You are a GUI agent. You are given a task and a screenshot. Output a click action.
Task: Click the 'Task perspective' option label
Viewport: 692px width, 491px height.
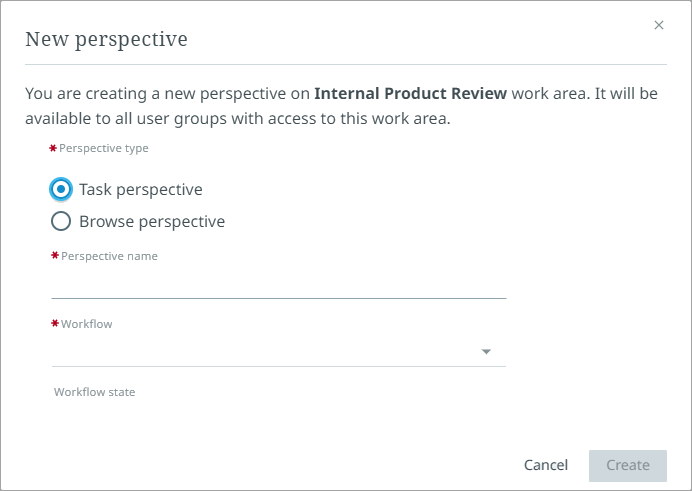141,189
